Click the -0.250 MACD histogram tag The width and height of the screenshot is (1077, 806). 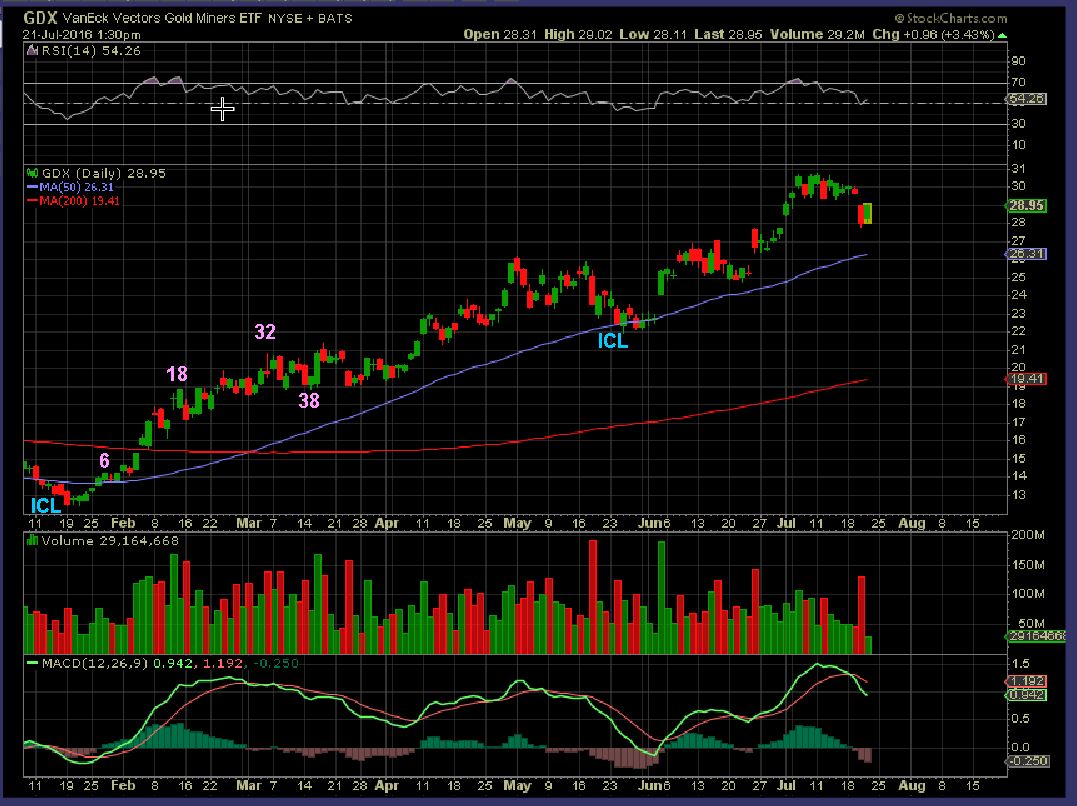1028,761
